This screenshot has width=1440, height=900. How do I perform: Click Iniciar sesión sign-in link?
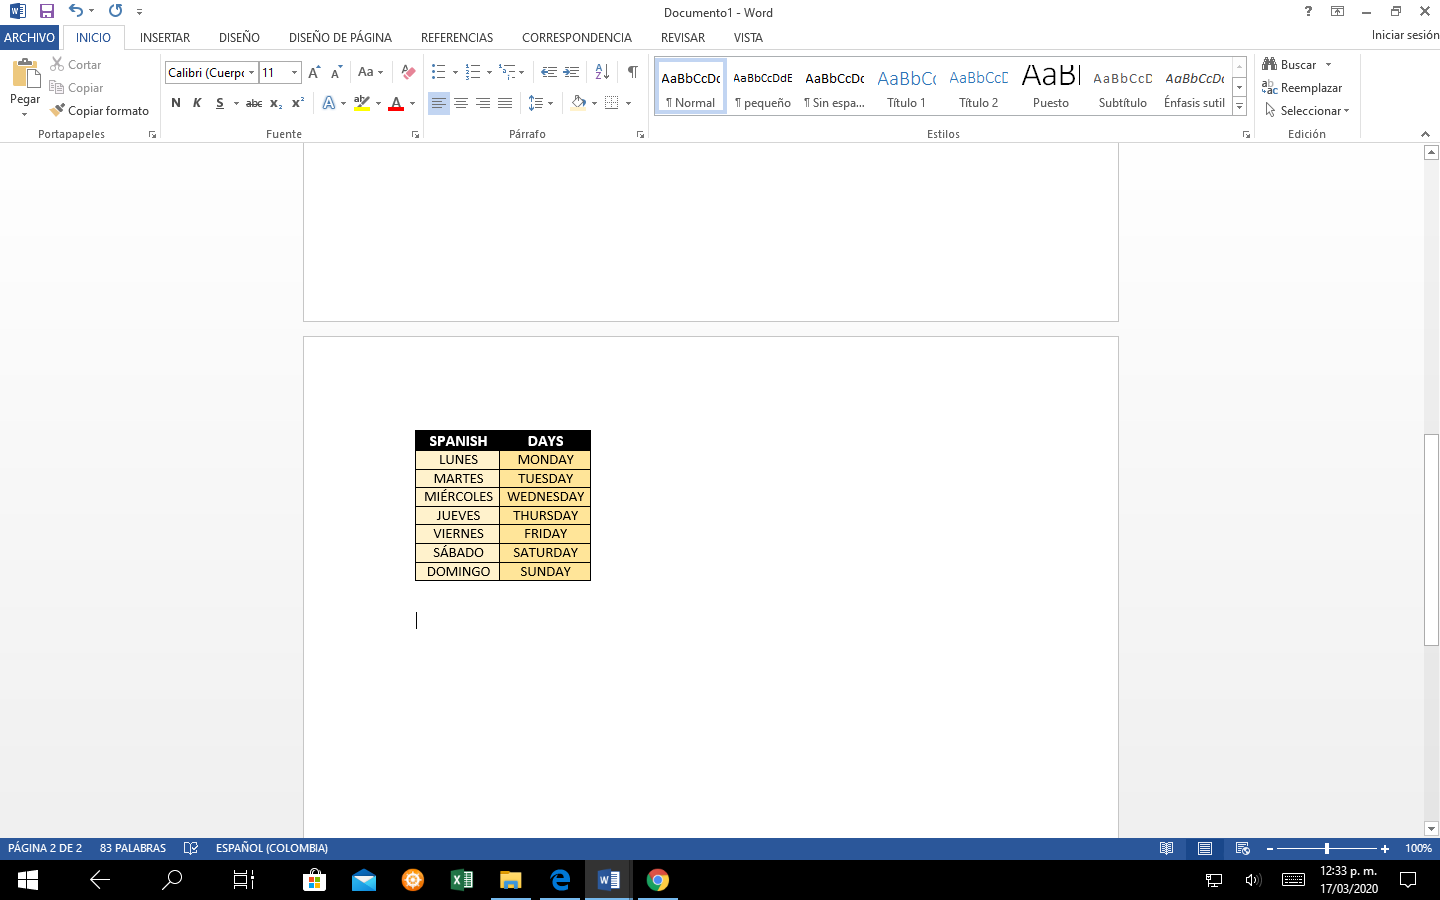[x=1405, y=35]
